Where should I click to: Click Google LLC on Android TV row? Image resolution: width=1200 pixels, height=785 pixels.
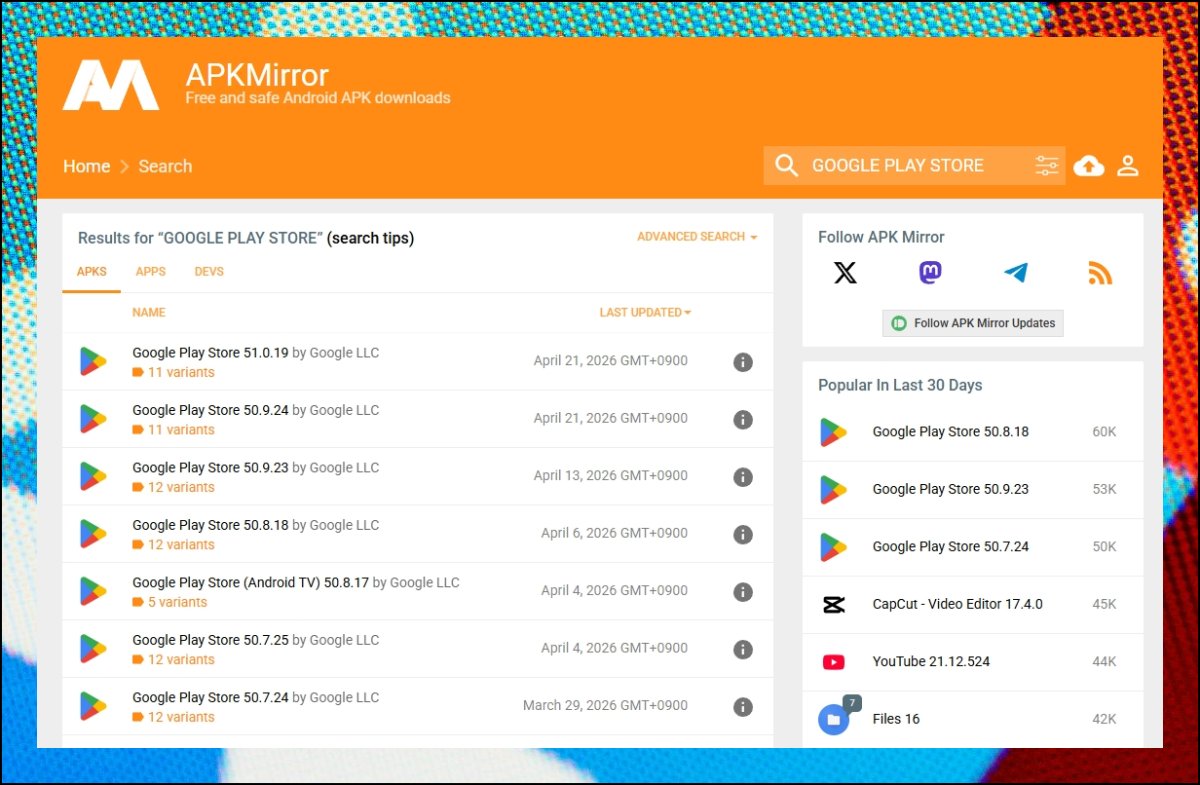(425, 582)
